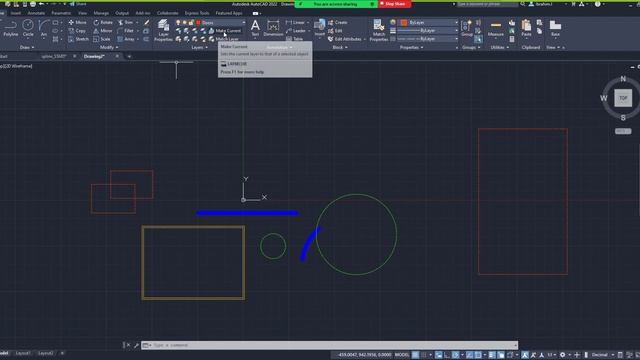Open the Express Tools ribbon tab
The image size is (640, 360).
(x=197, y=13)
